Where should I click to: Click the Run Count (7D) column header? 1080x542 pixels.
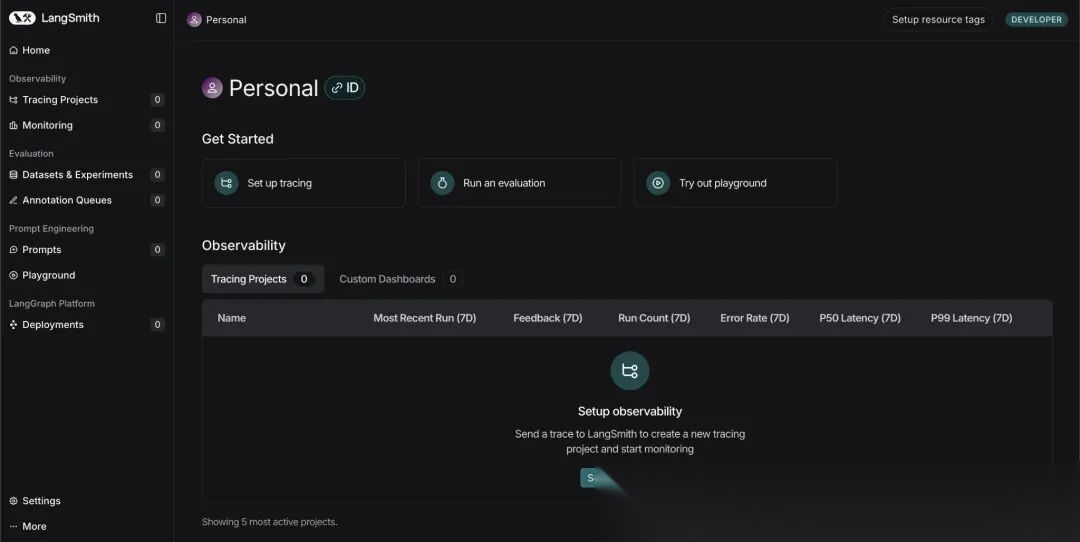pos(654,318)
